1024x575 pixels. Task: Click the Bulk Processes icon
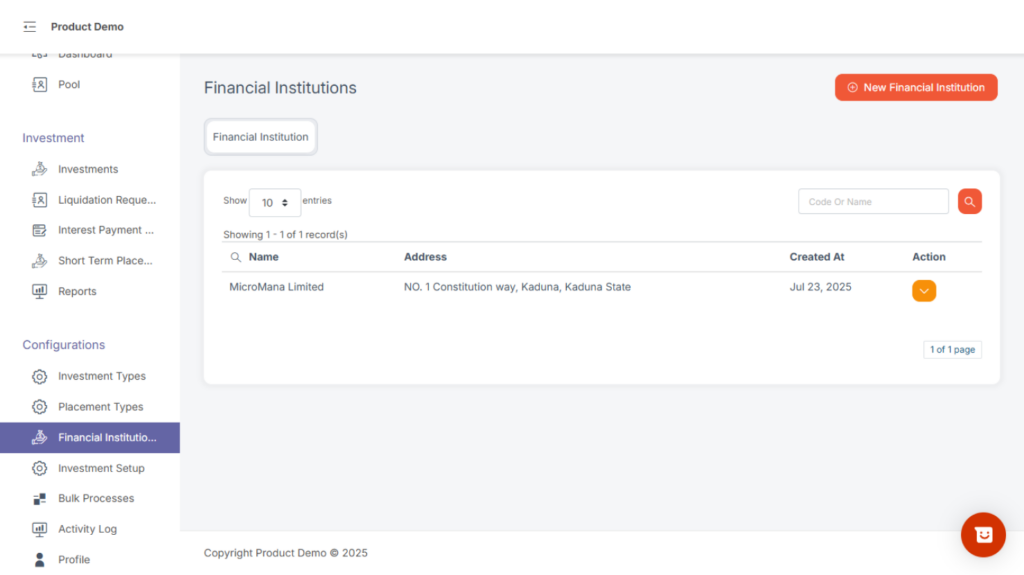pyautogui.click(x=39, y=499)
